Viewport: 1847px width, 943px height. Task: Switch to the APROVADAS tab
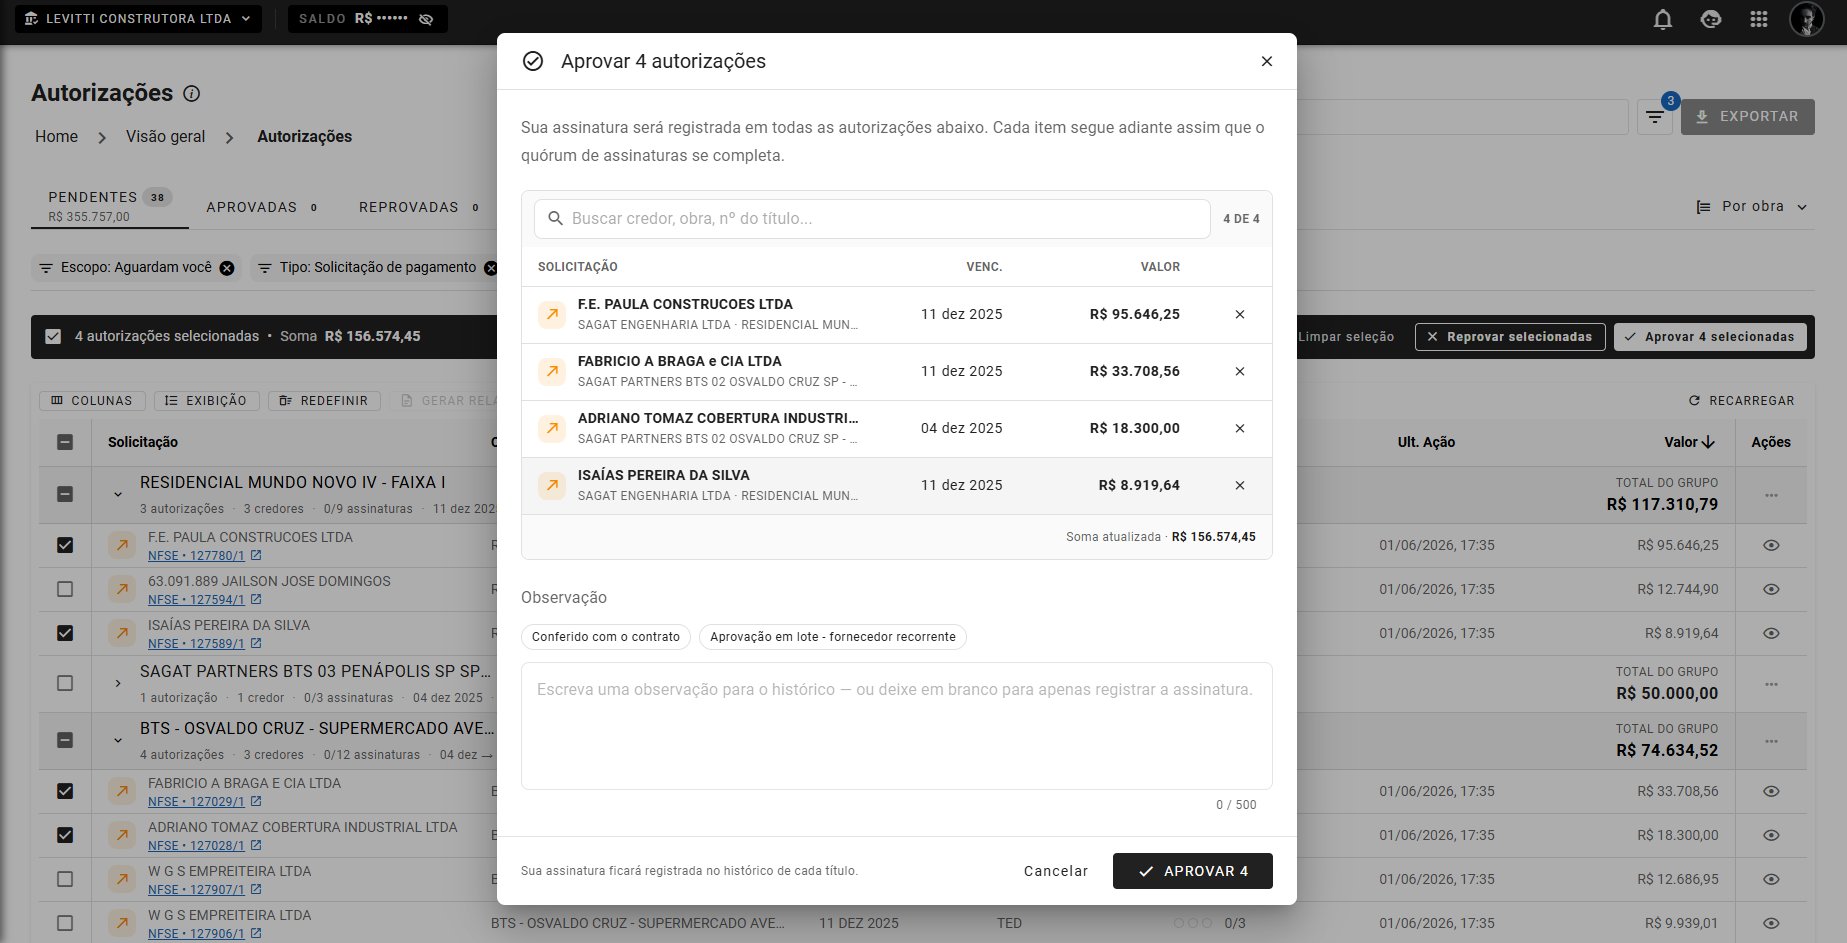pyautogui.click(x=262, y=207)
